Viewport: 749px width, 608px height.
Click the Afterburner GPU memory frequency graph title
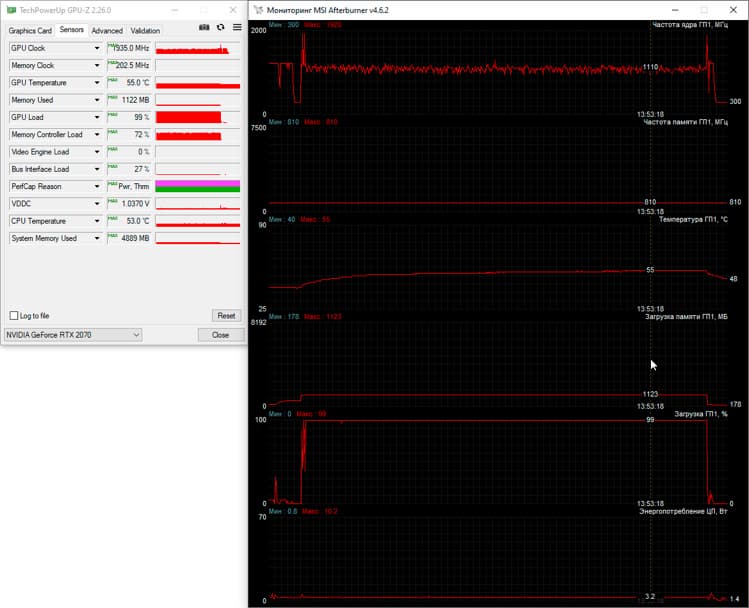pyautogui.click(x=685, y=122)
